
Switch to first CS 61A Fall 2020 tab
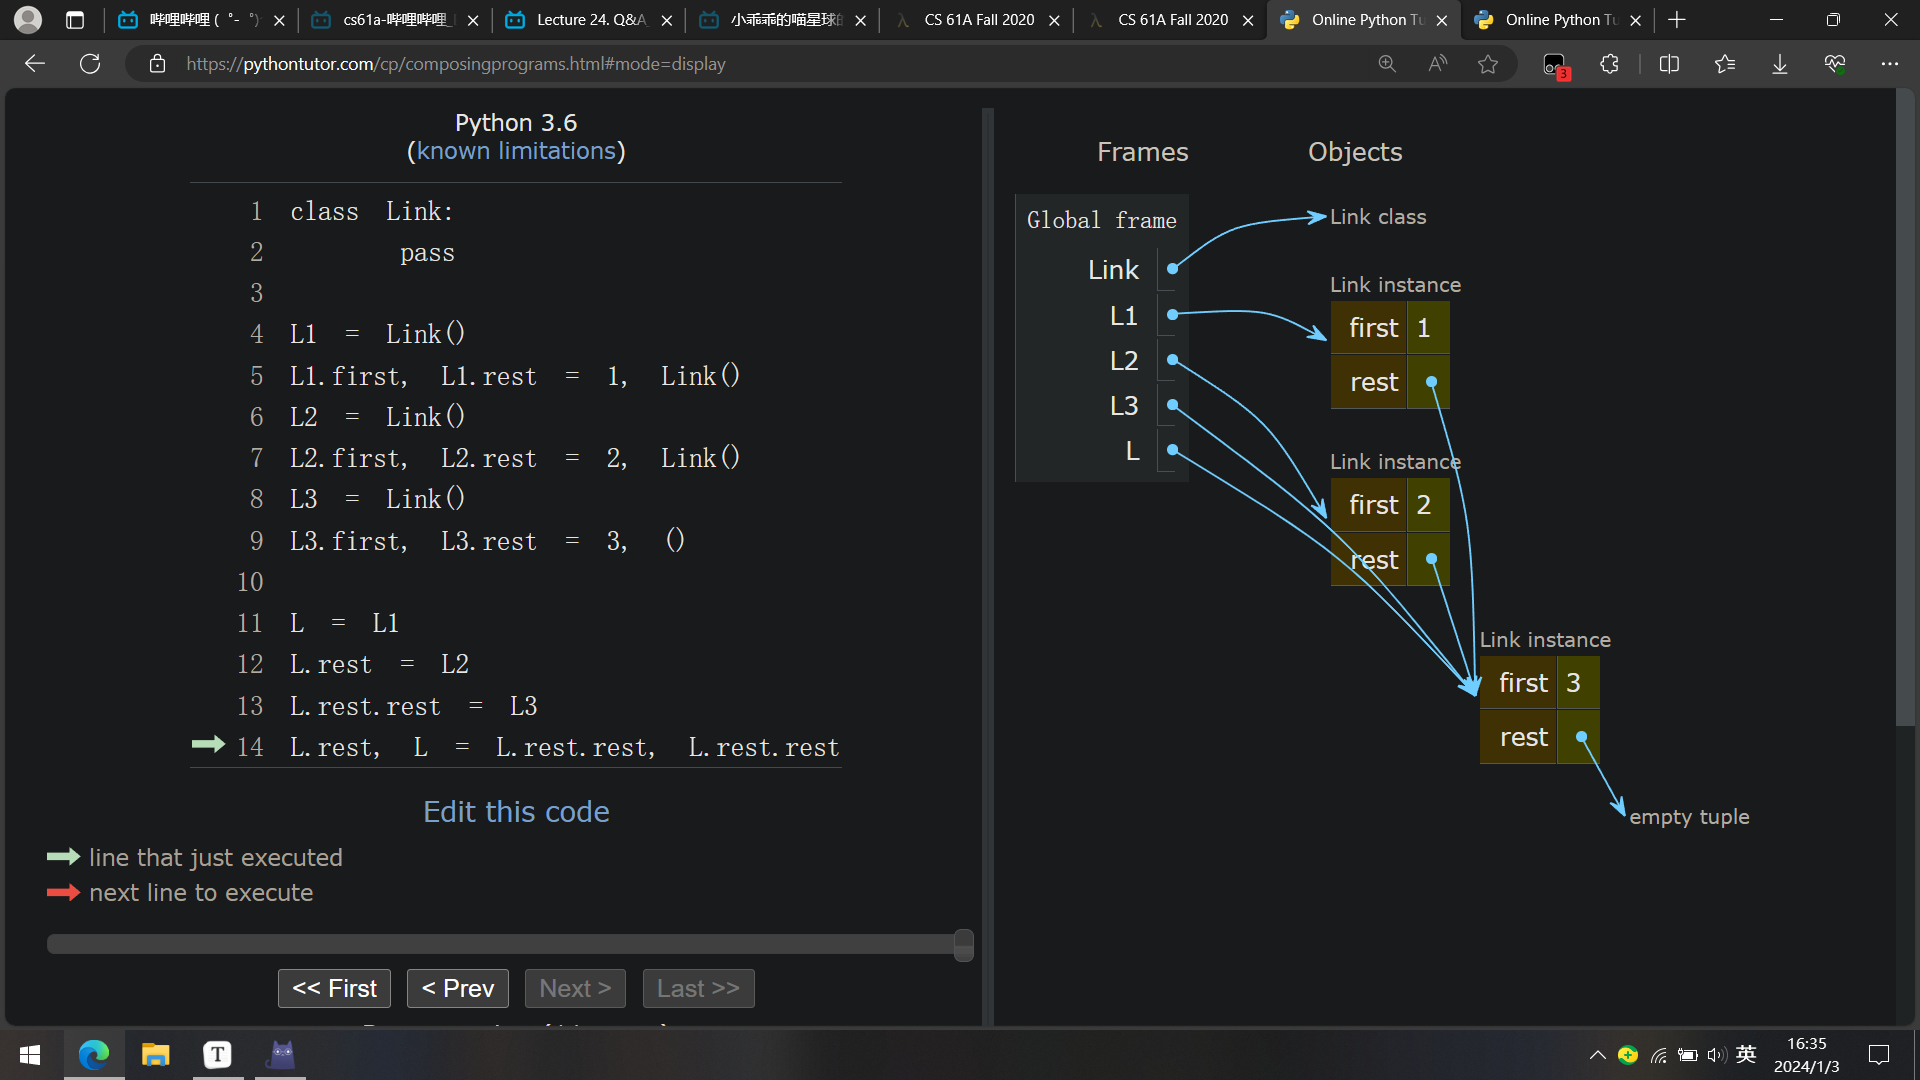click(x=978, y=20)
